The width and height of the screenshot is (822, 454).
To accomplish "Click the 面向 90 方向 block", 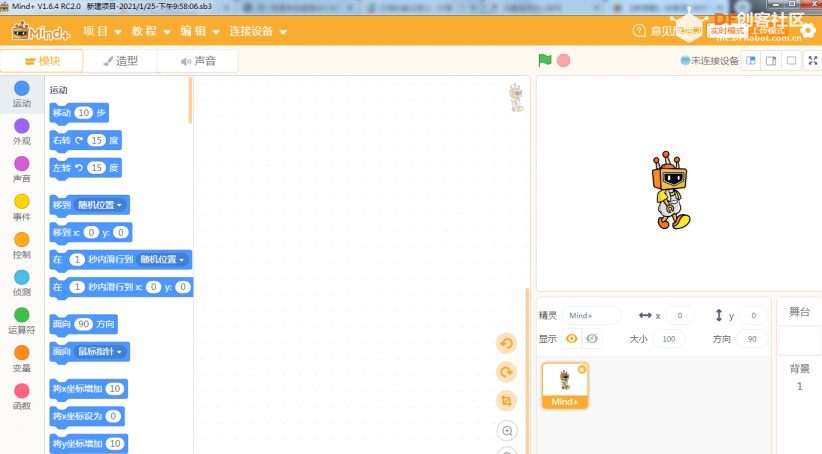I will (83, 325).
